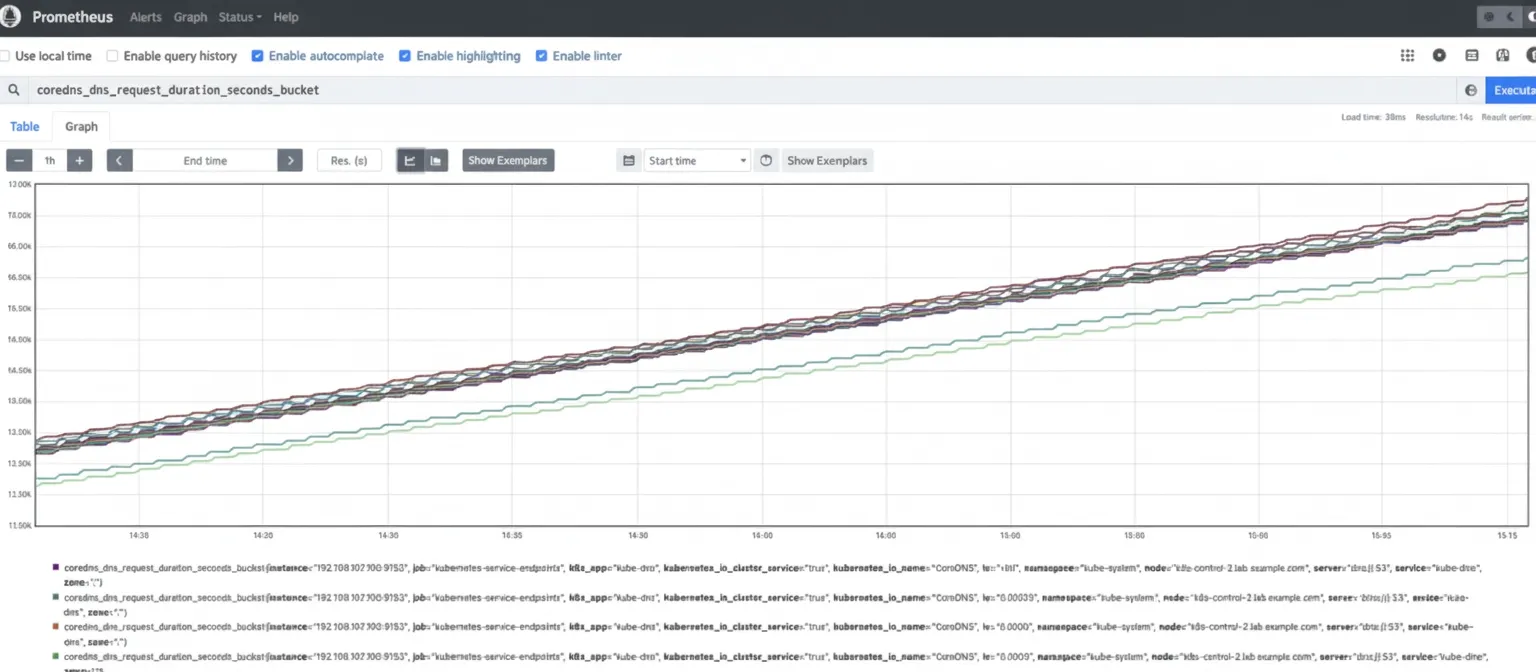Open the Alerts page in the navbar
The image size is (1536, 672).
pos(146,17)
